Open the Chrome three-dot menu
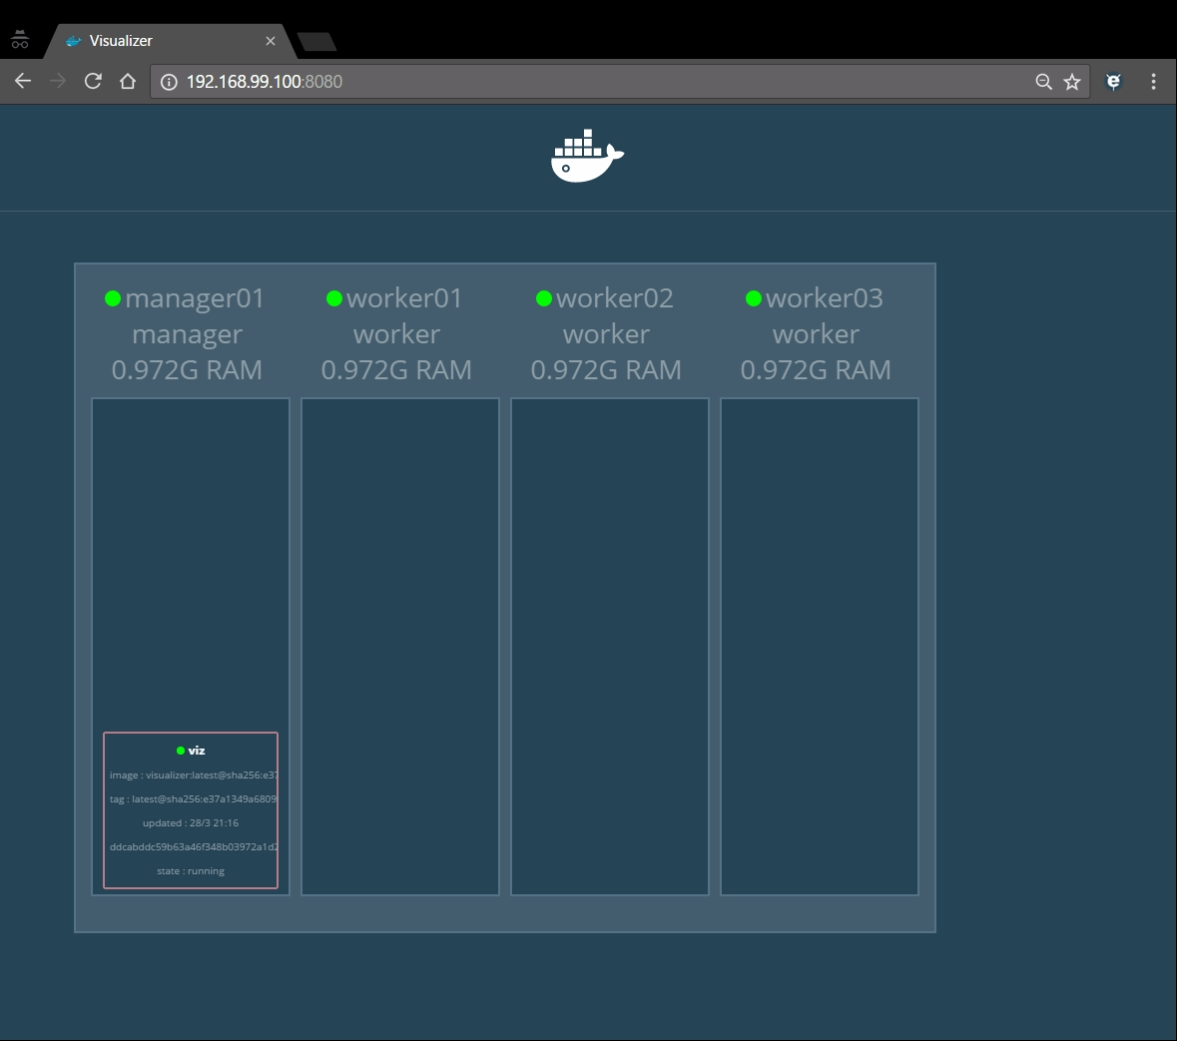 click(x=1154, y=82)
